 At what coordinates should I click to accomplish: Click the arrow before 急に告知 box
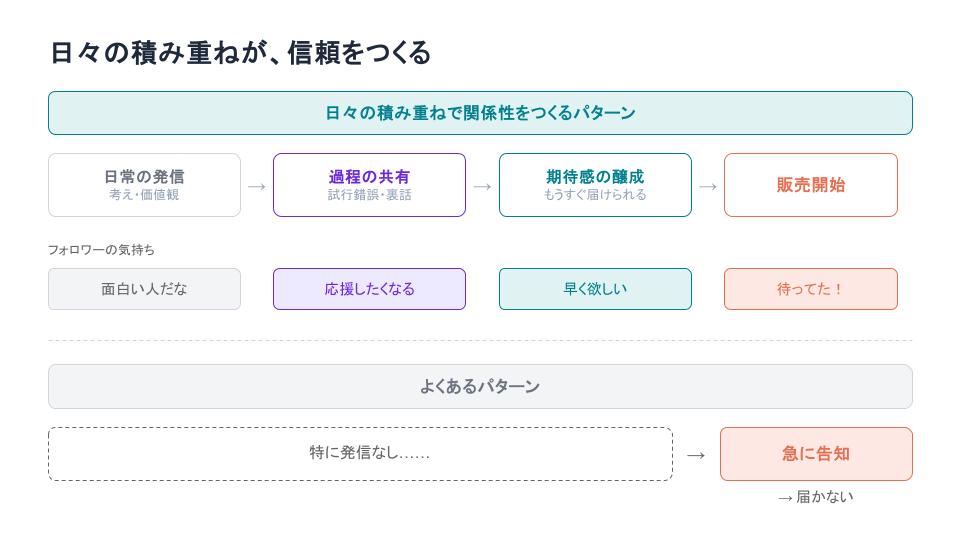point(696,455)
